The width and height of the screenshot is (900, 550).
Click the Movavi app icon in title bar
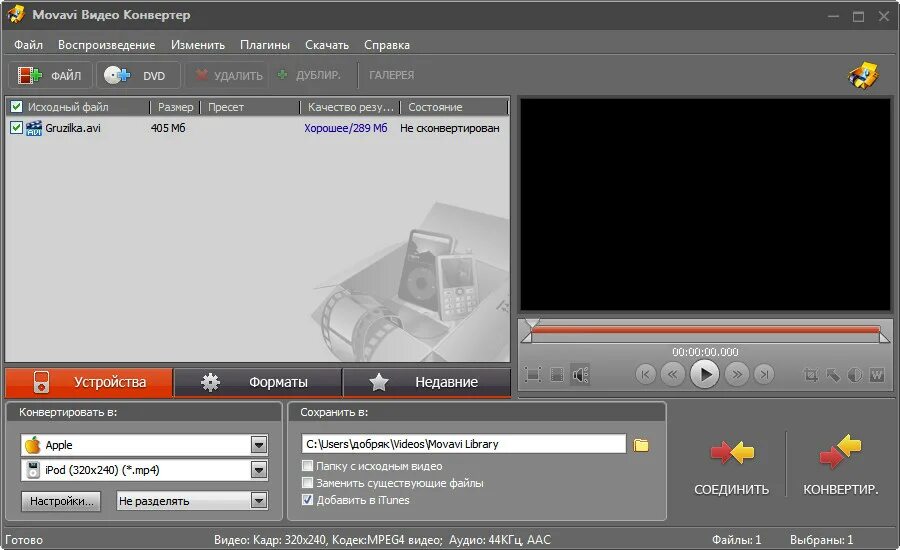[x=15, y=14]
